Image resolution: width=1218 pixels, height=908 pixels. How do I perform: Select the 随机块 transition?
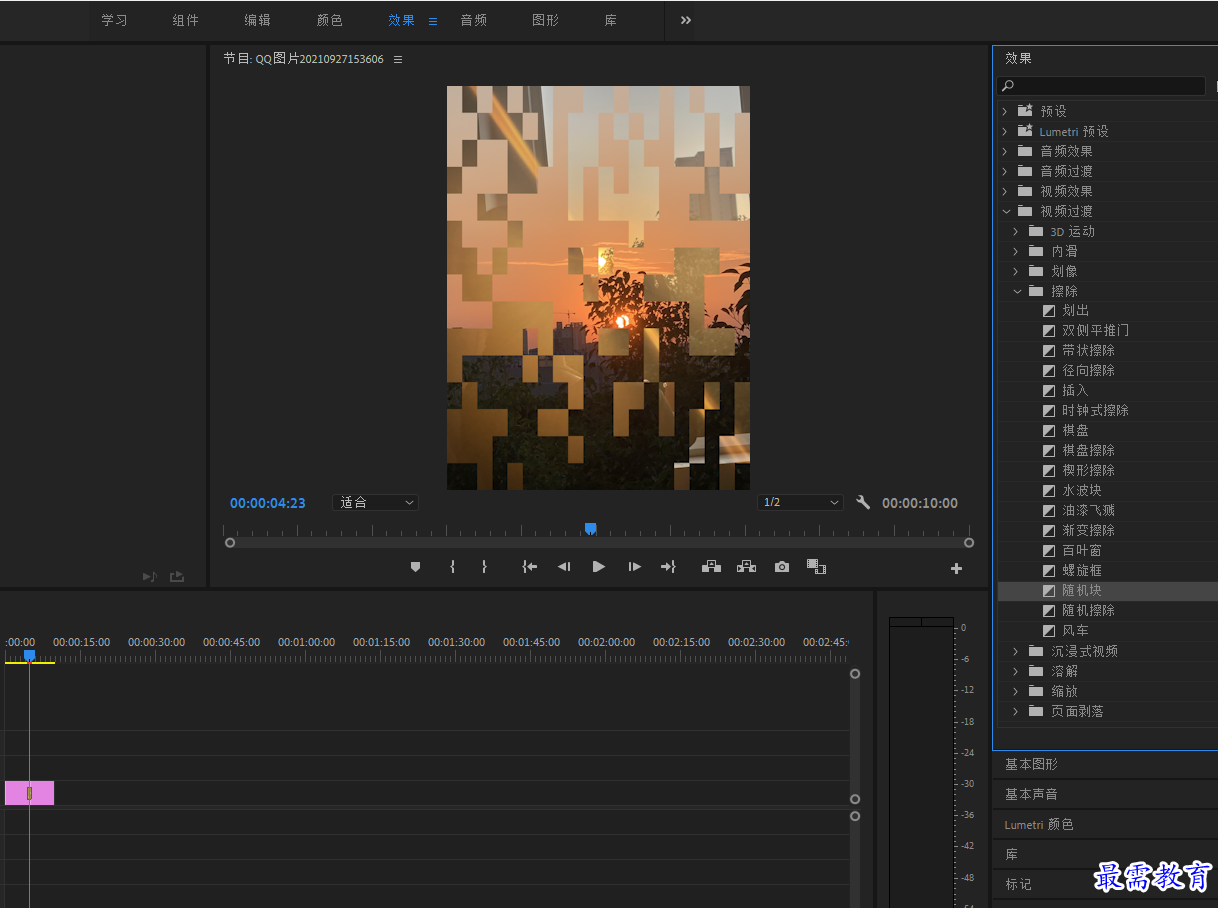(1082, 591)
